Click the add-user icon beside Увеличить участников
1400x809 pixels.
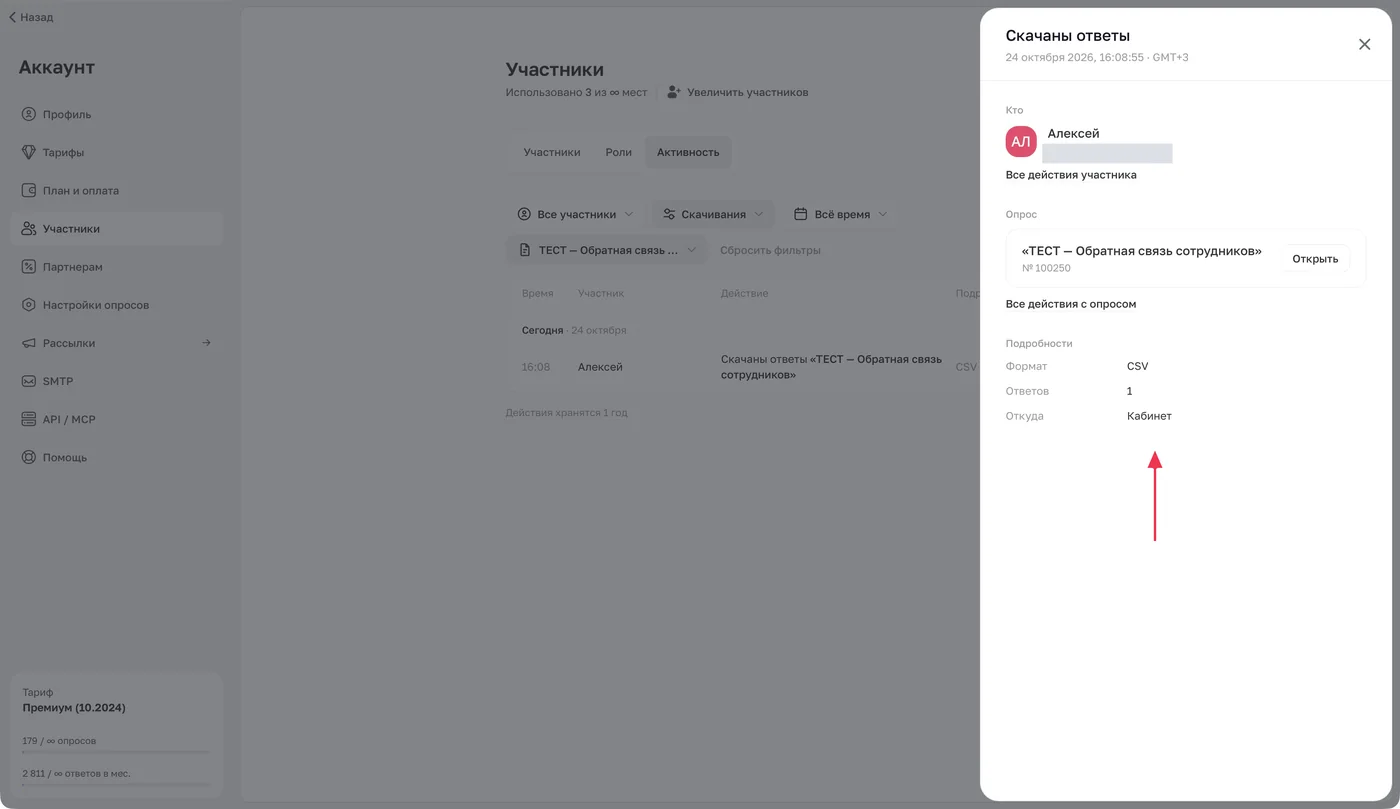[674, 92]
